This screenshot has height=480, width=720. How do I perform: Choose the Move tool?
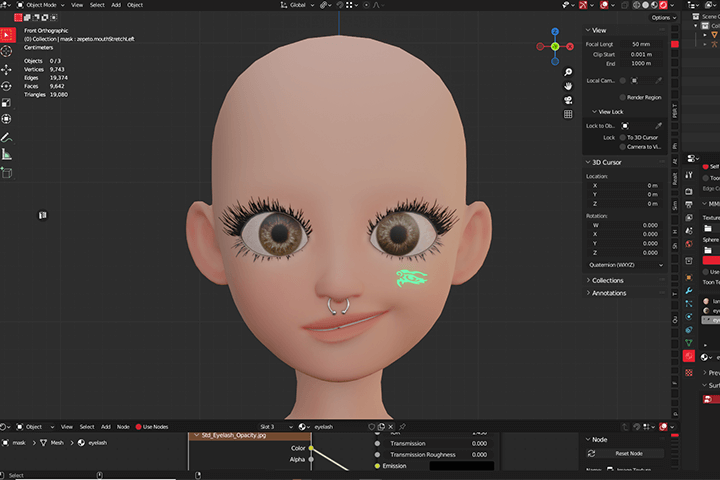point(6,70)
